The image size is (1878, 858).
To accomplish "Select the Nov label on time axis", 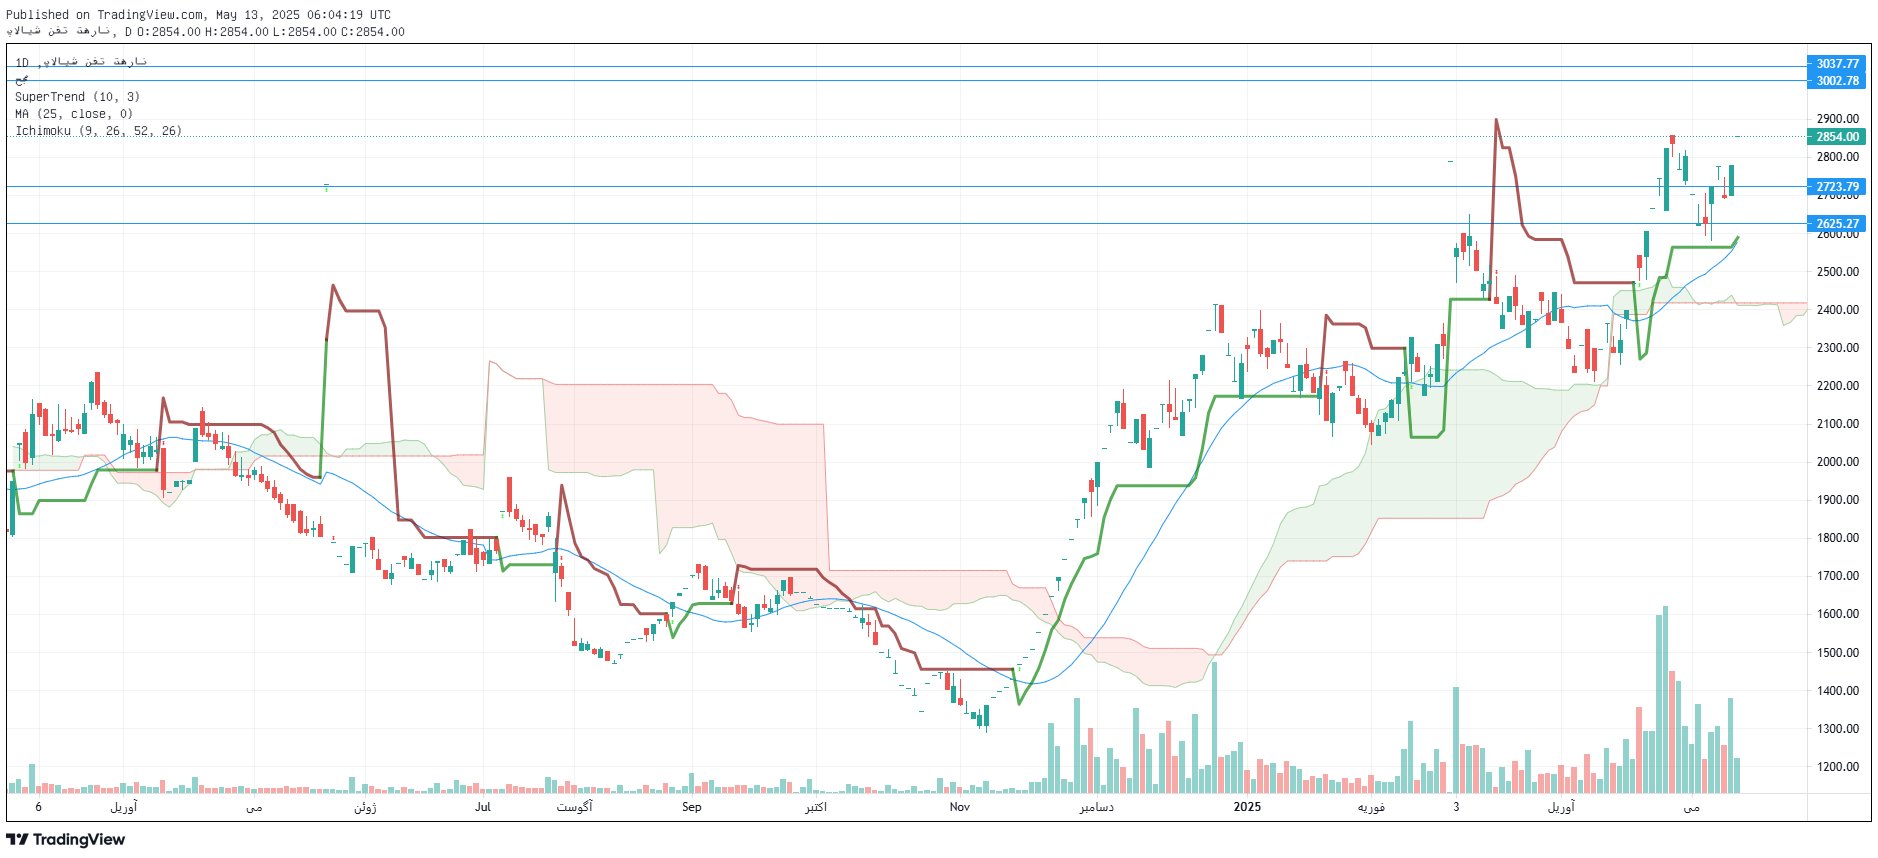I will point(959,807).
